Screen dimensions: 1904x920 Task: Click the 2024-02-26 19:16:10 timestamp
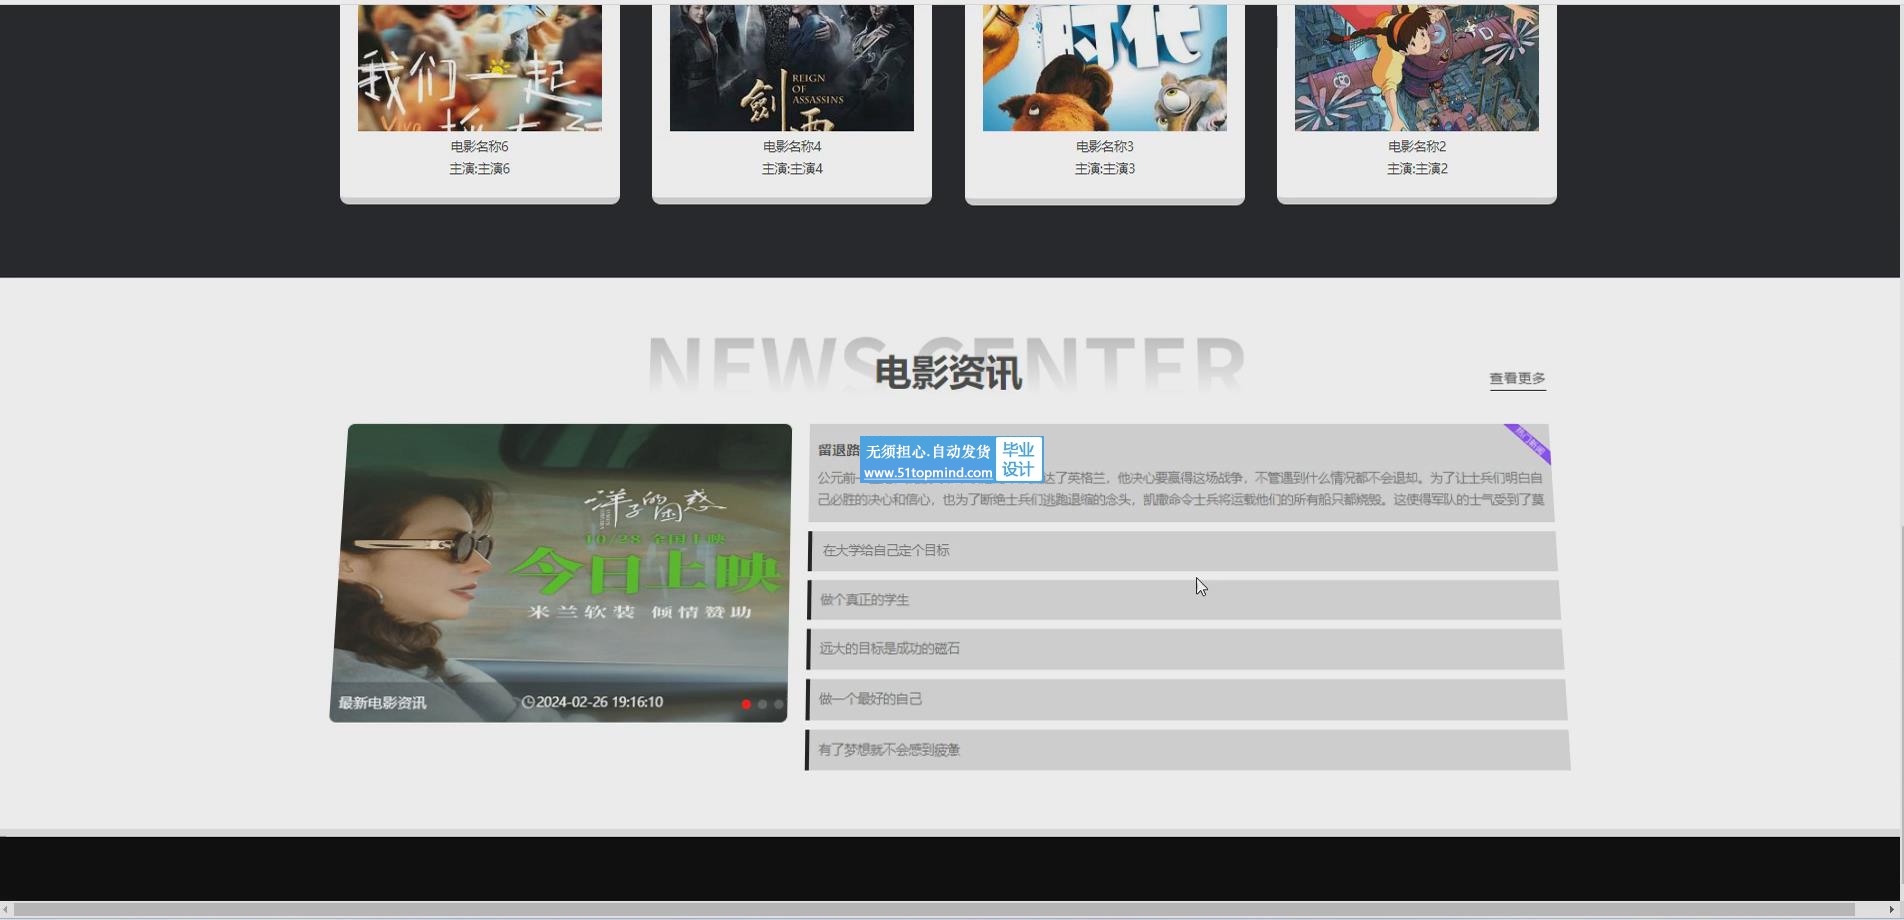[x=600, y=702]
